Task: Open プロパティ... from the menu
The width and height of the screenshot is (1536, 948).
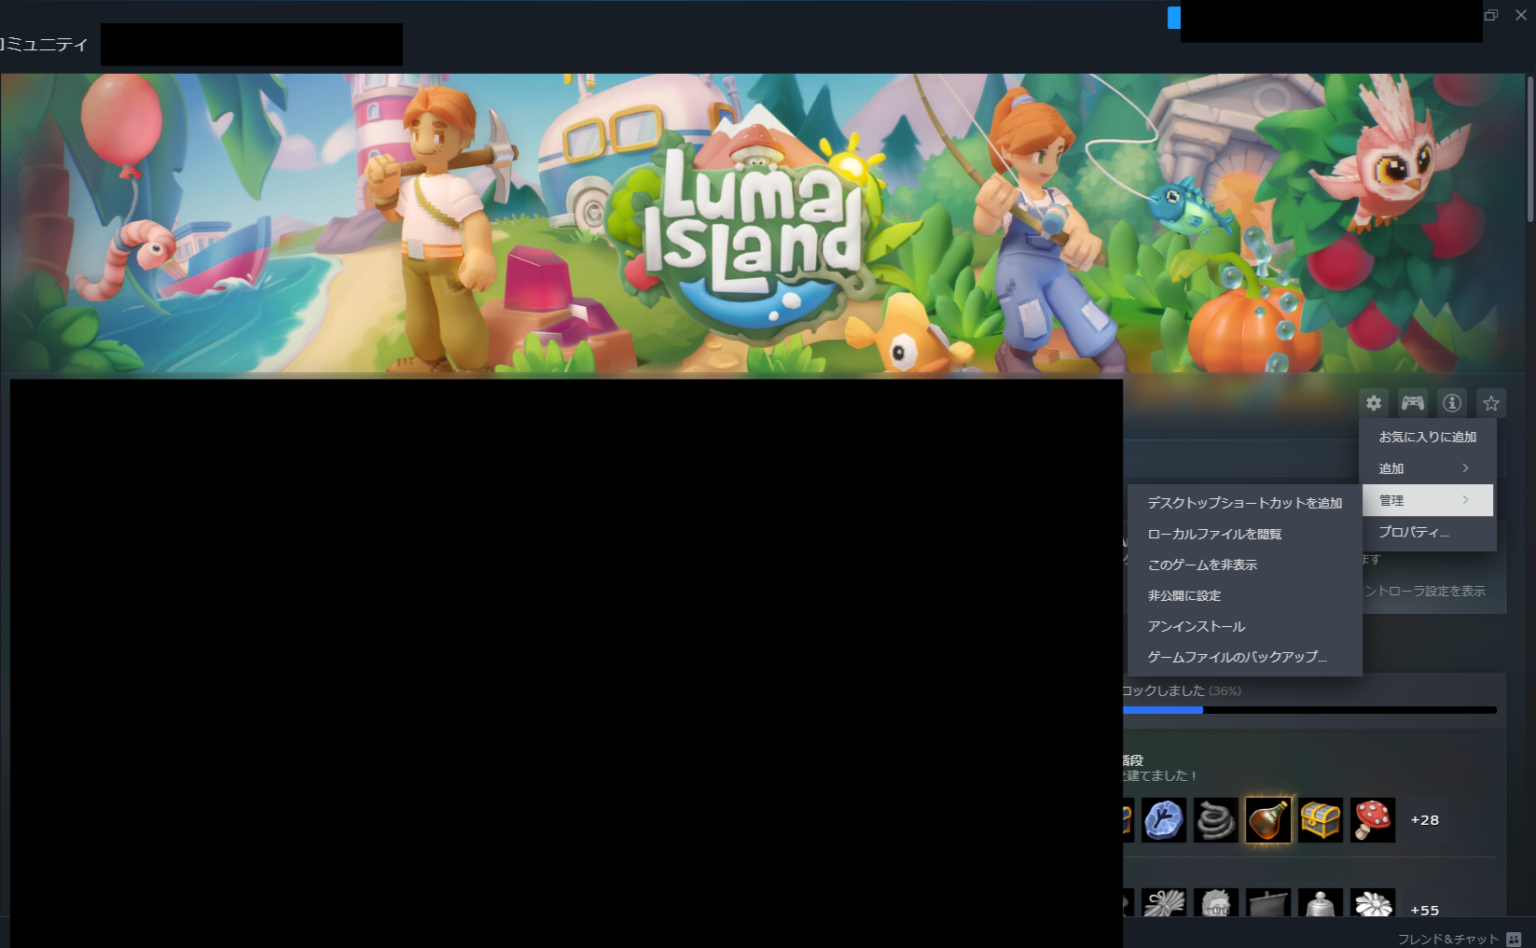Action: click(x=1413, y=532)
